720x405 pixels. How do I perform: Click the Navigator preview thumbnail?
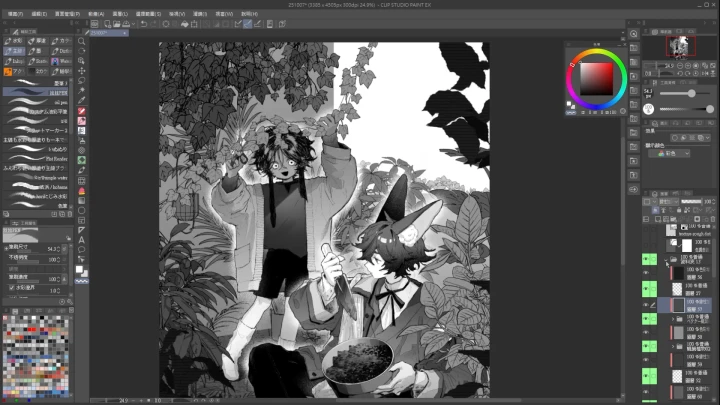681,44
